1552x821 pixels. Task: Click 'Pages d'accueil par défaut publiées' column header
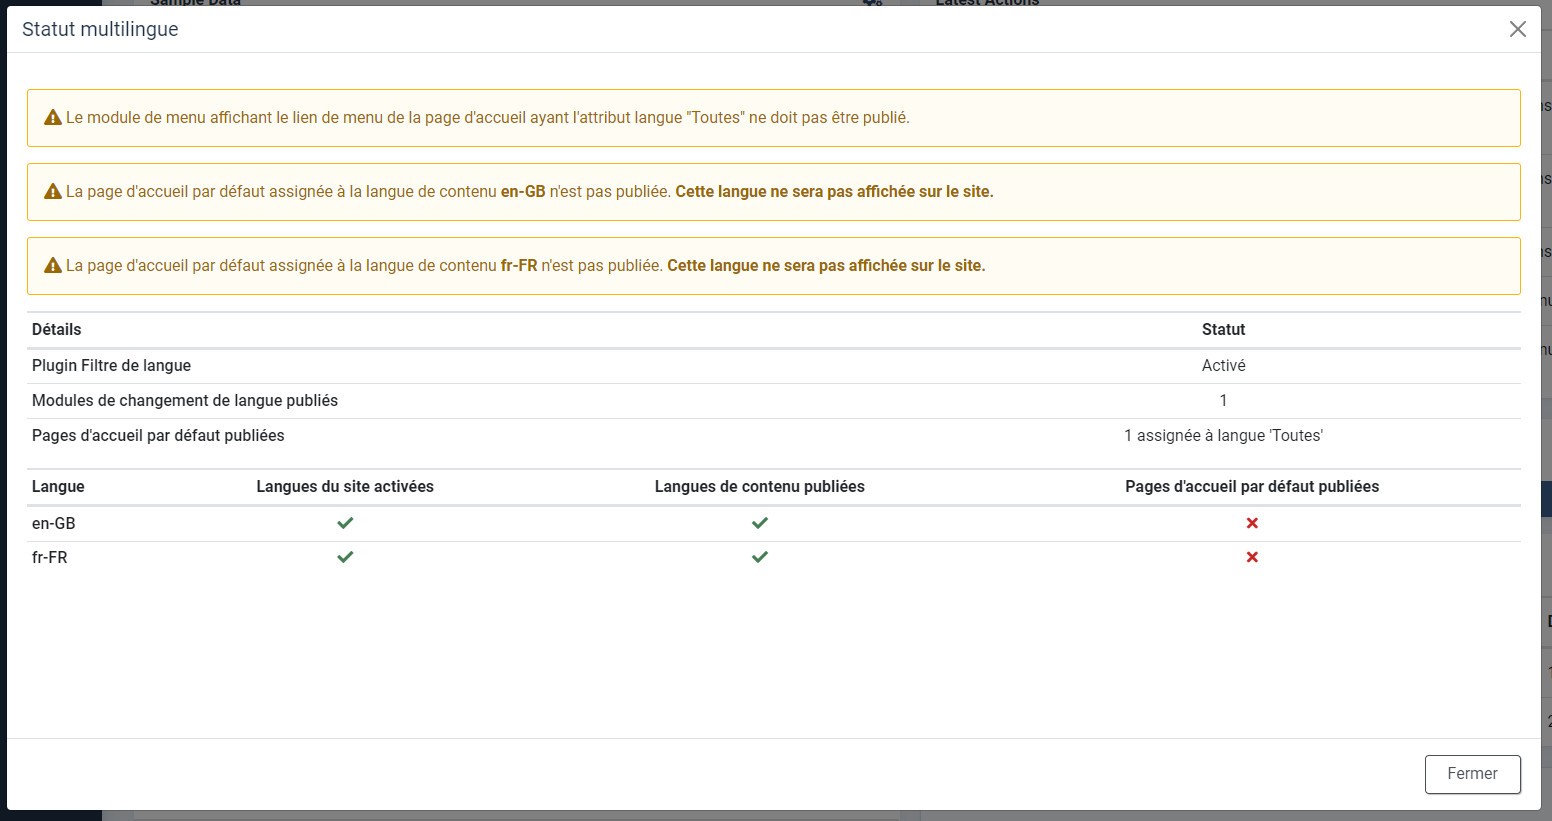point(1252,486)
